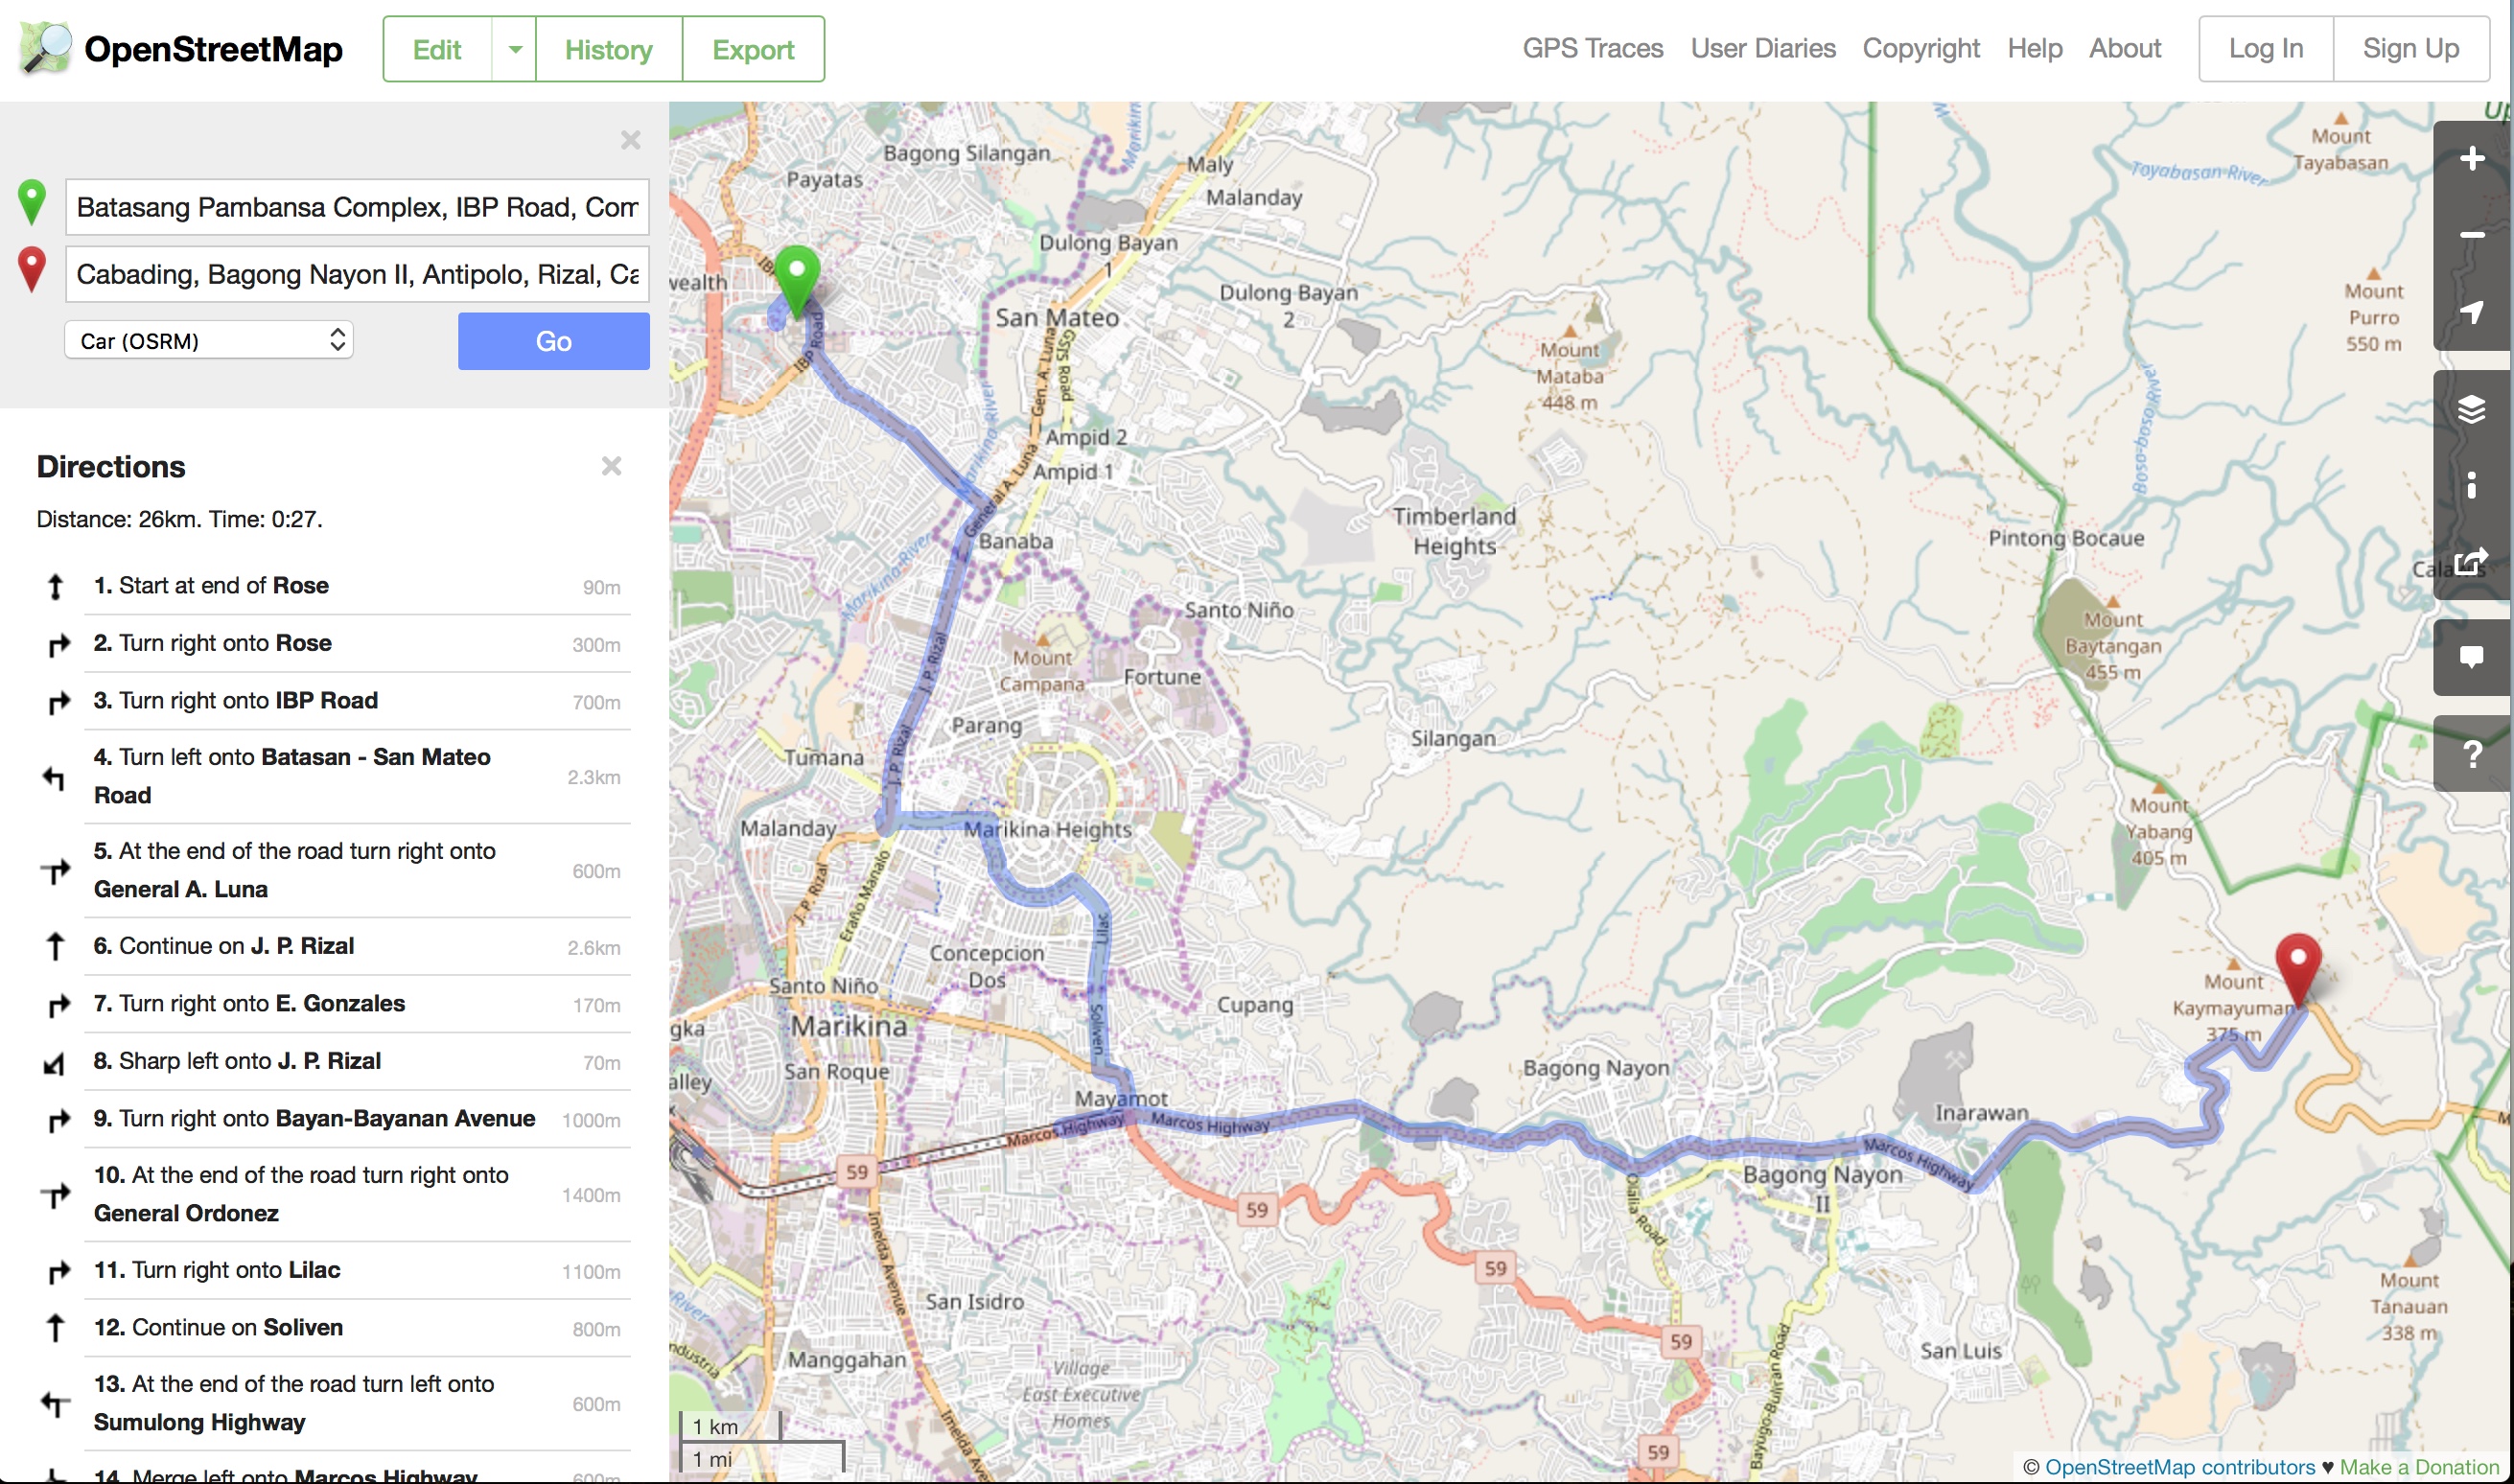Open the Car (OSRM) transport mode dropdown
The image size is (2514, 1484).
coord(208,340)
